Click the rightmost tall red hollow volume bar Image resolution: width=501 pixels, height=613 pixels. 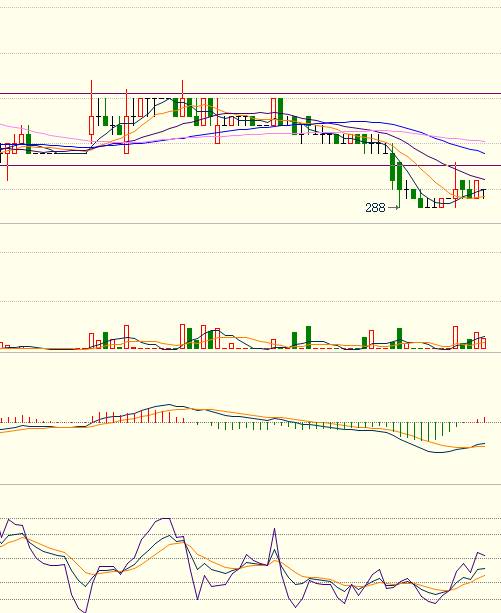coord(455,337)
